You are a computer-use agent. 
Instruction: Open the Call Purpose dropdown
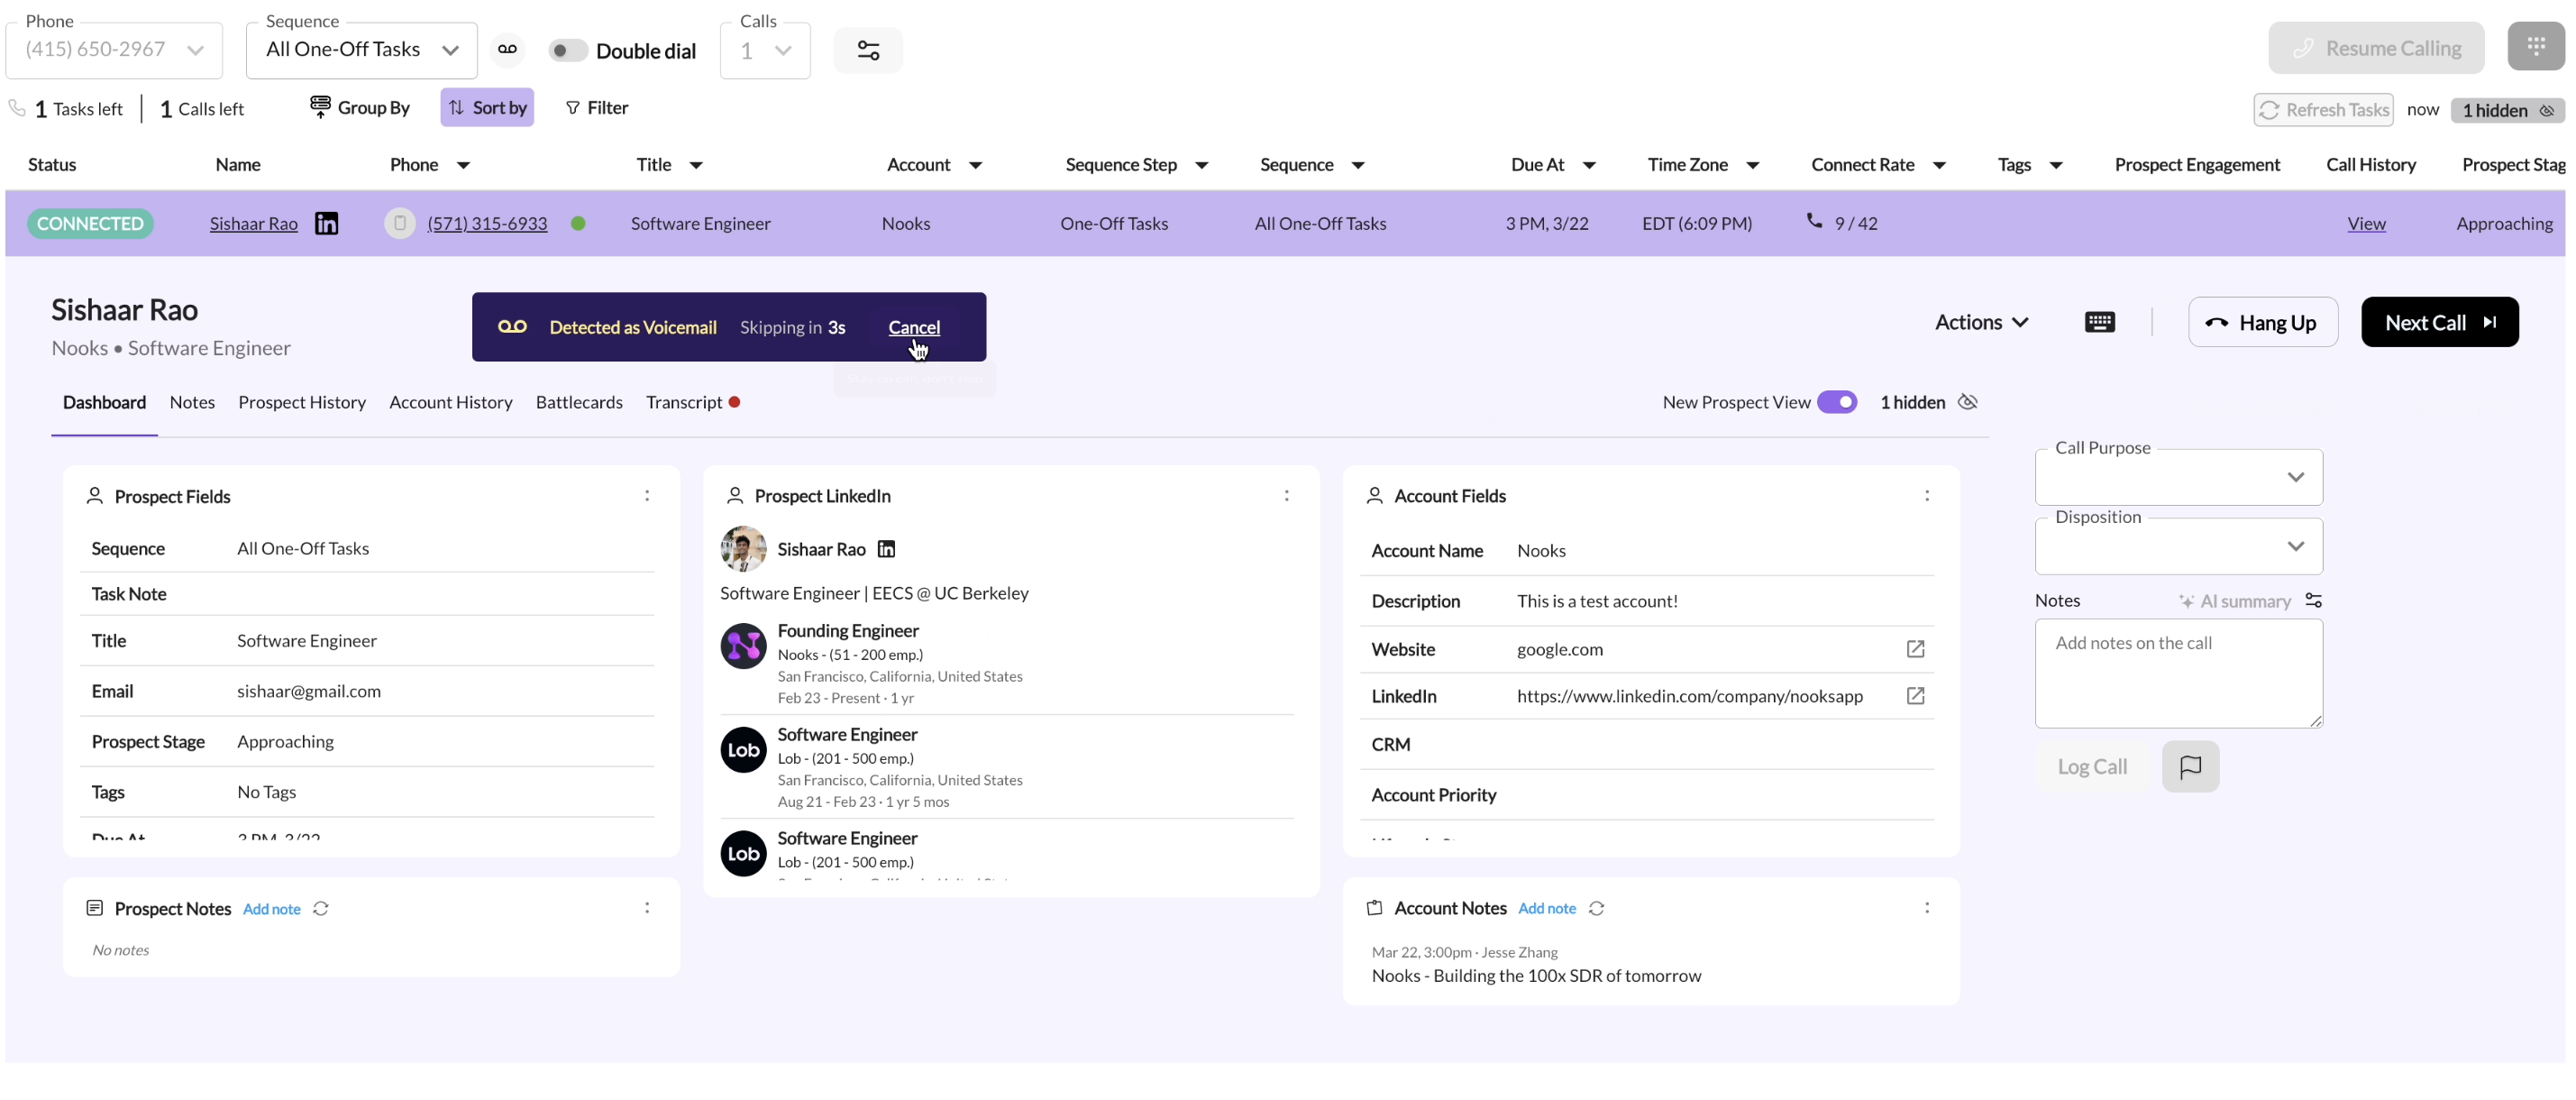tap(2178, 477)
